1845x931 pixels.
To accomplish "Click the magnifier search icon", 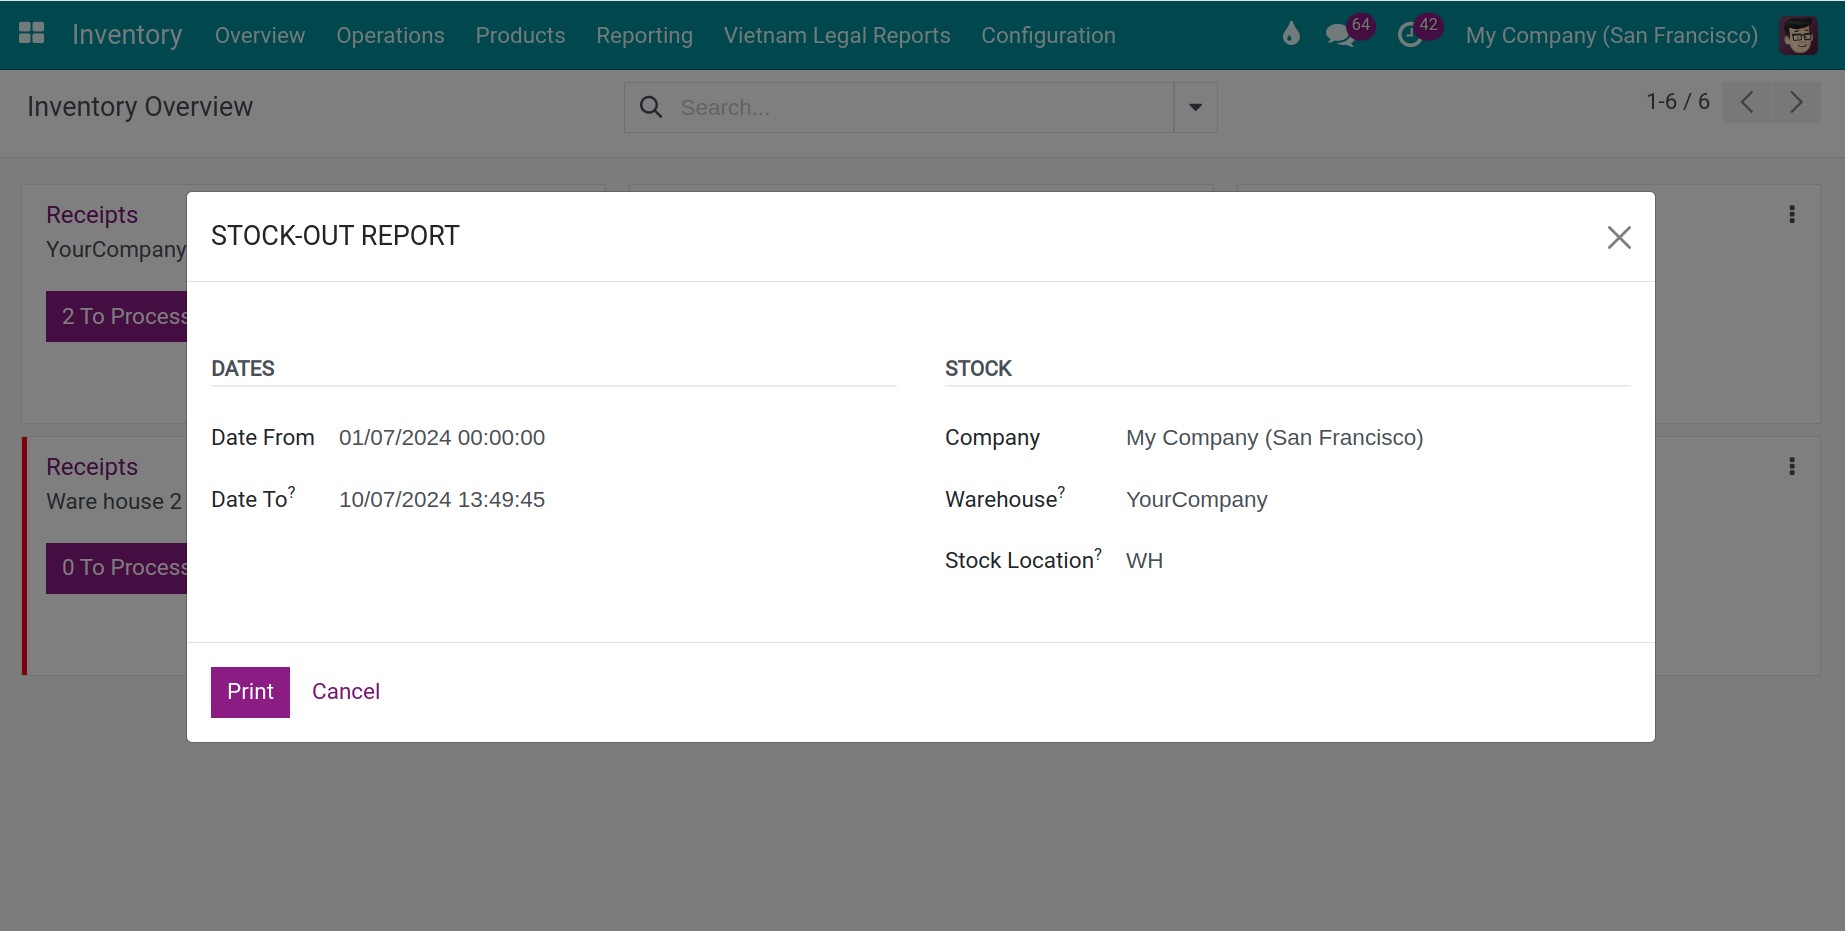I will point(651,107).
